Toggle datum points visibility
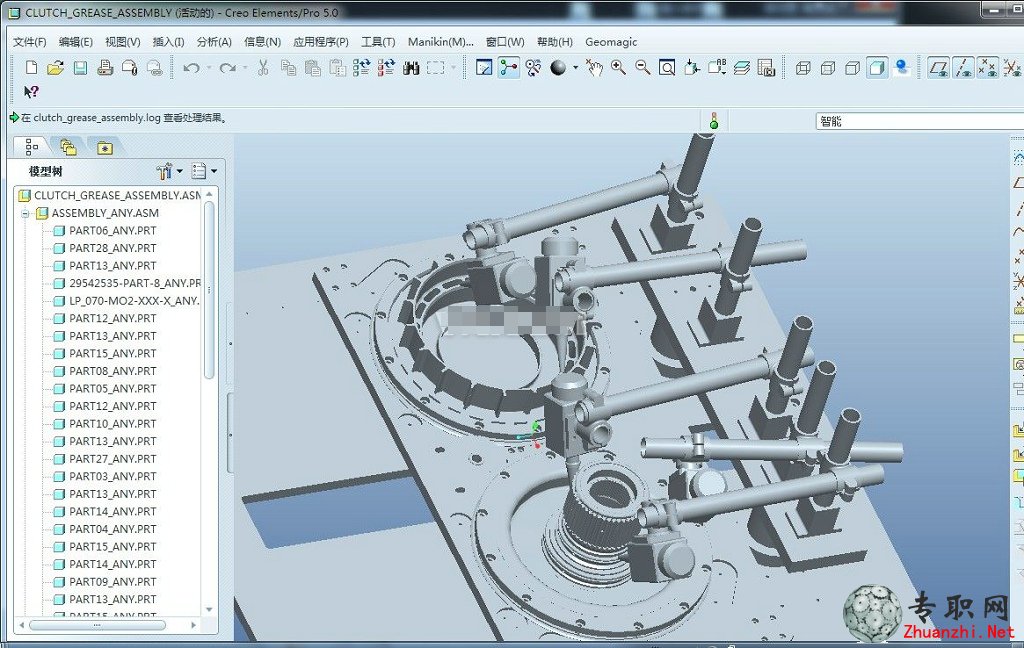Viewport: 1024px width, 648px height. (x=987, y=67)
